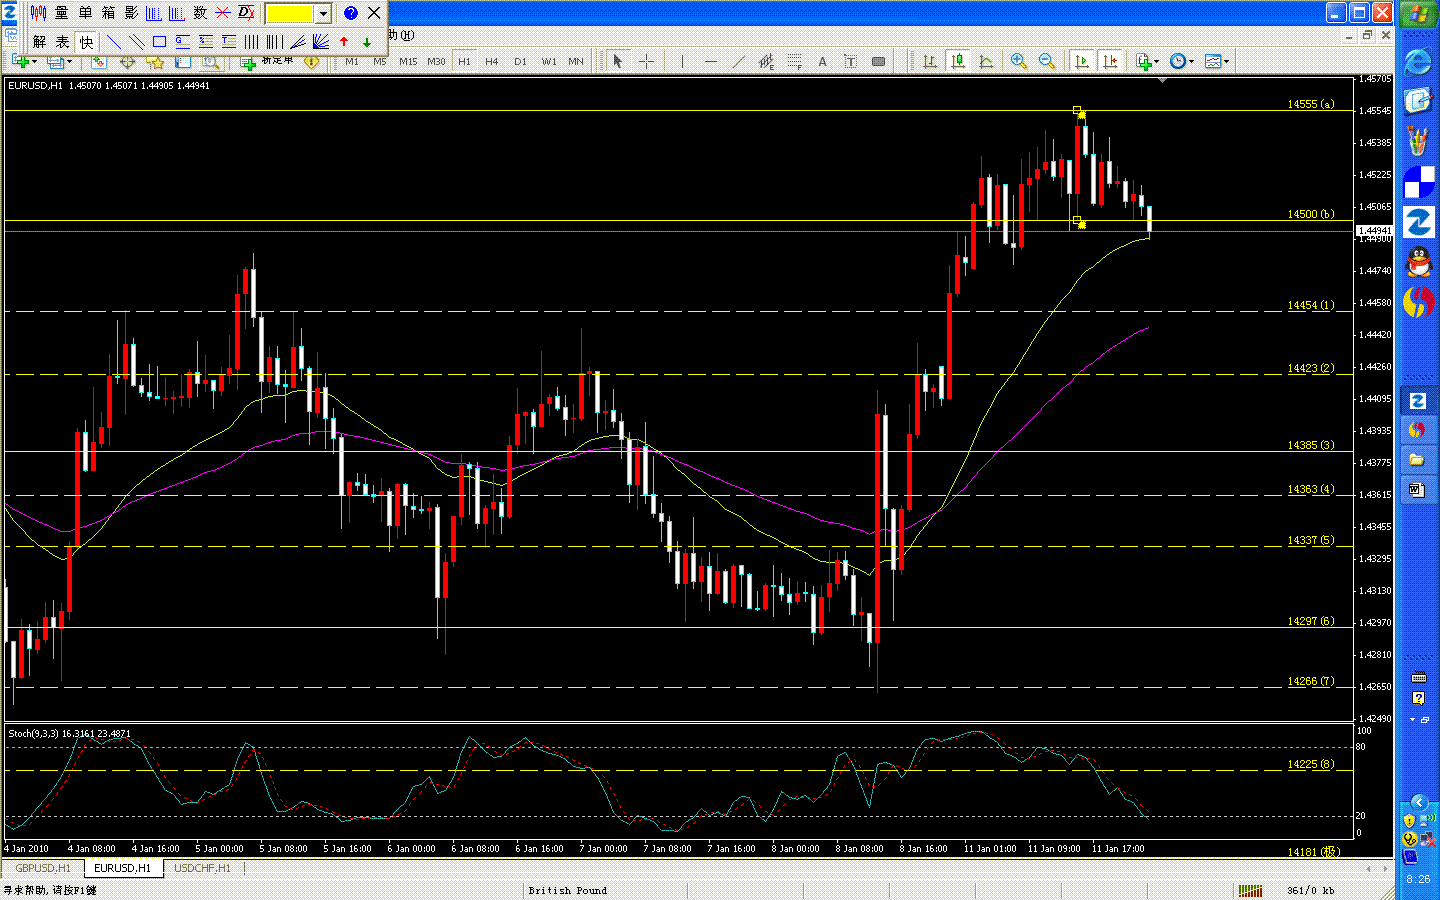Select the text label T tool
This screenshot has width=1440, height=900.
click(851, 61)
